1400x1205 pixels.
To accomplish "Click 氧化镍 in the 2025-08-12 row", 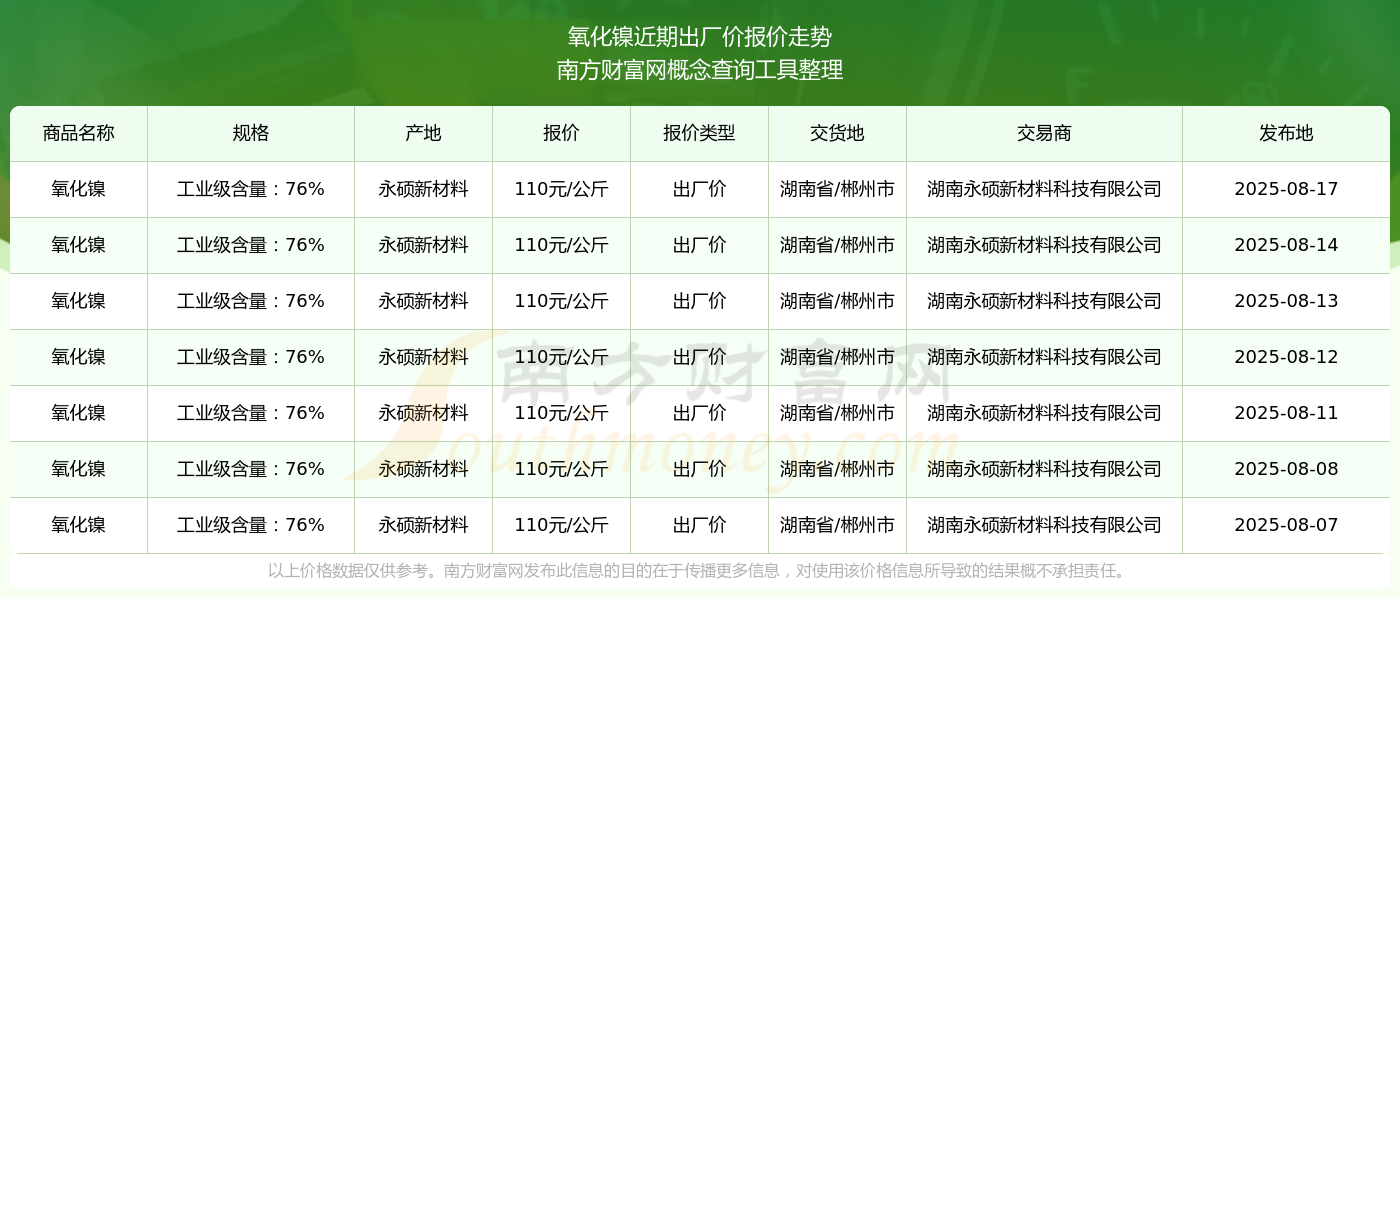I will coord(79,357).
